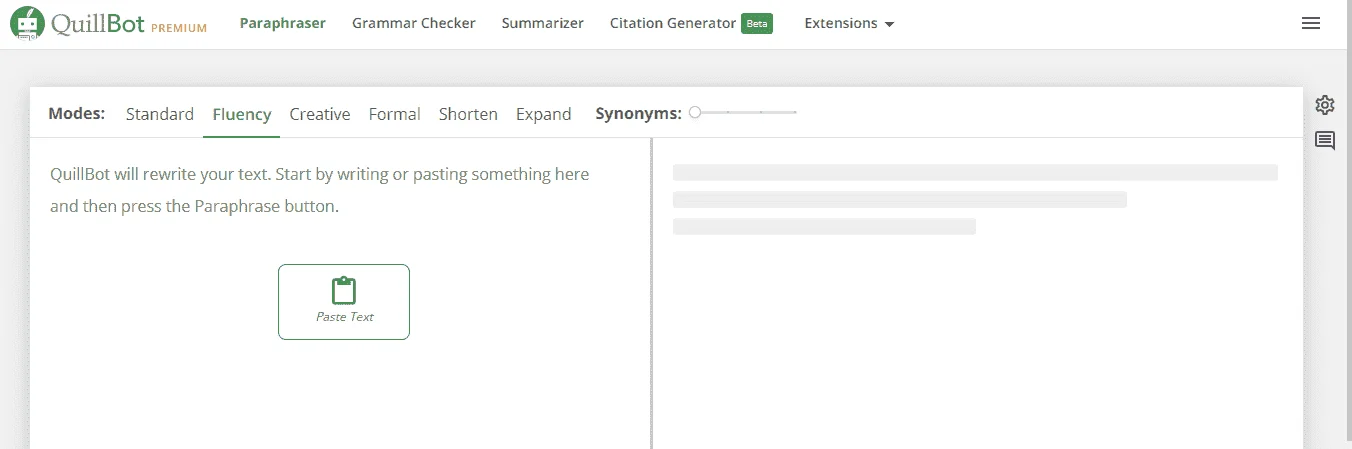Screen dimensions: 1352x449
Task: Click the Beta badge next to Citation Generator
Action: coord(757,23)
